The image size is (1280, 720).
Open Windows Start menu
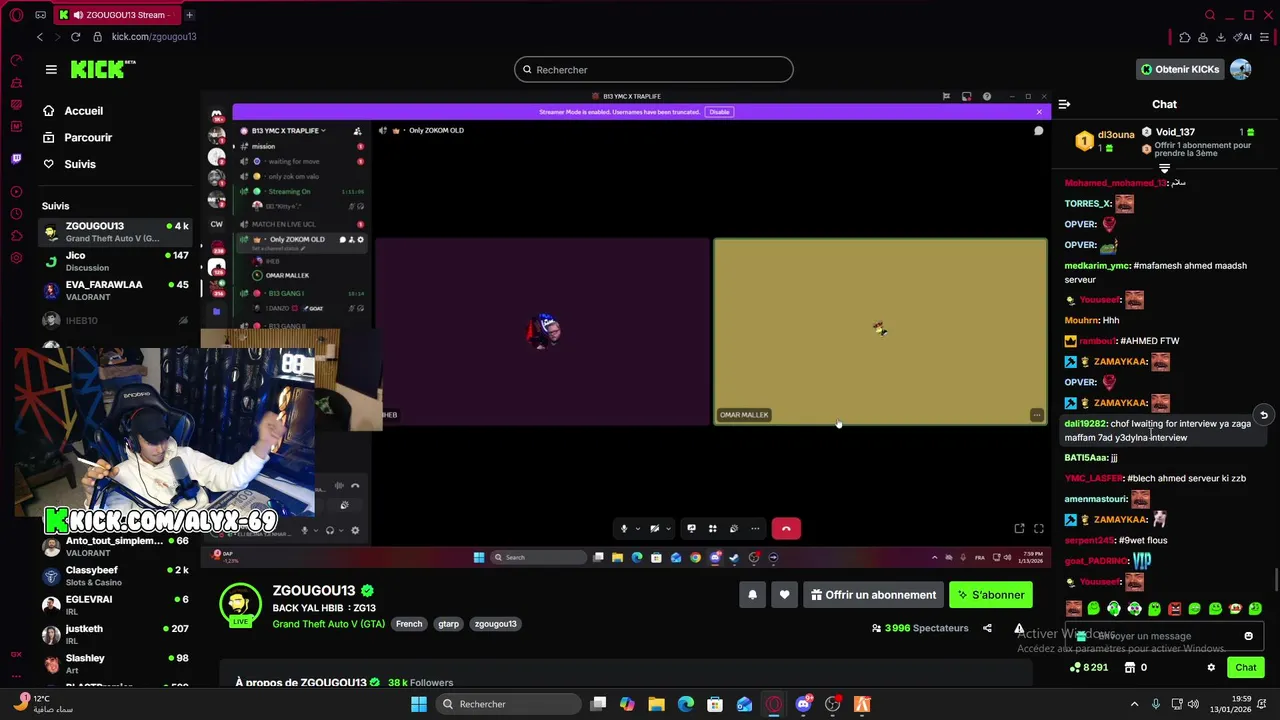pyautogui.click(x=419, y=704)
